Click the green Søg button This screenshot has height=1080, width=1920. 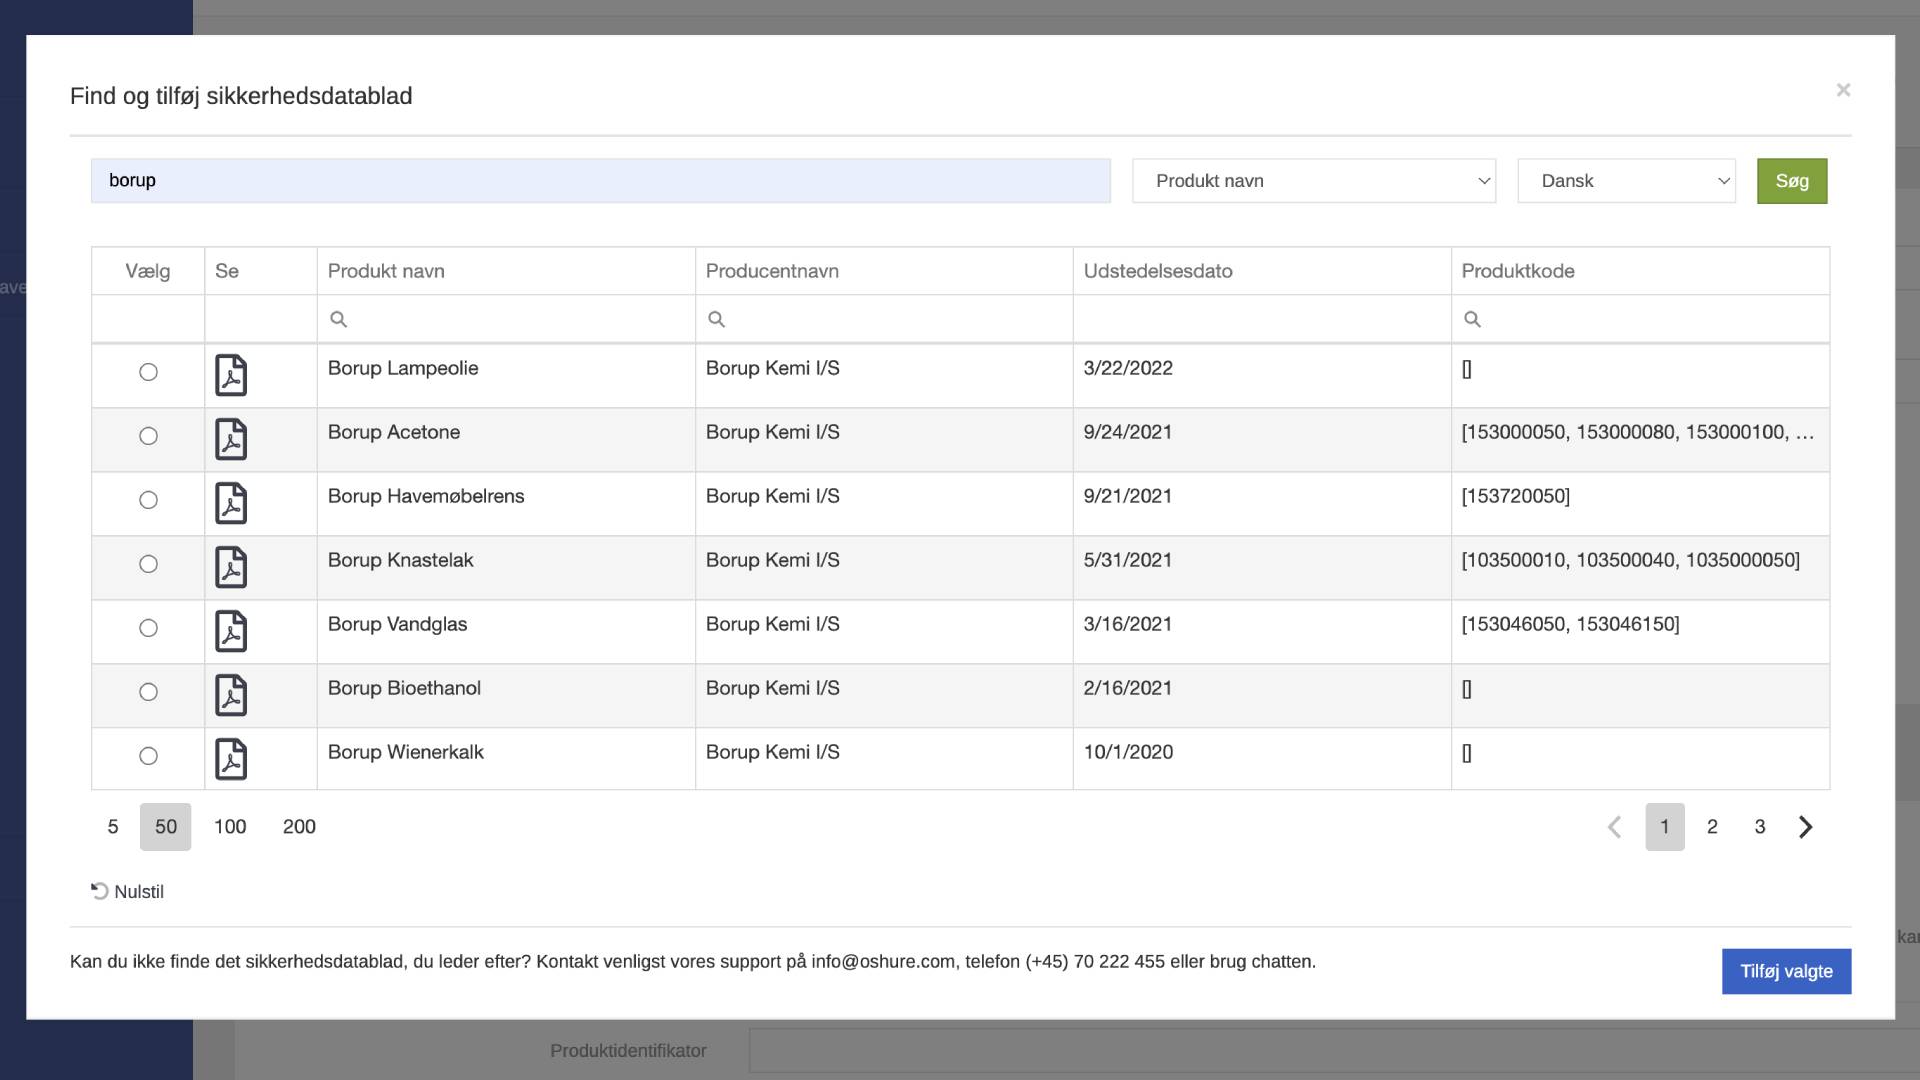coord(1792,181)
